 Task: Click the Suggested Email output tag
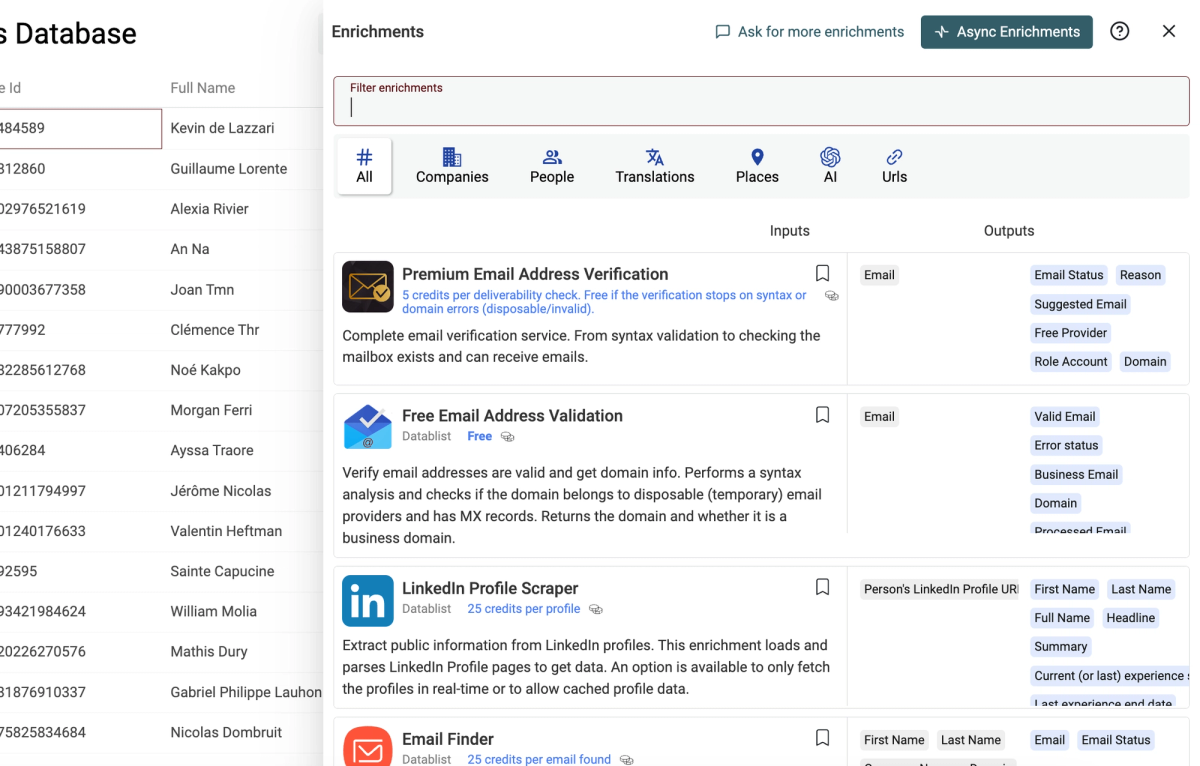[1080, 304]
